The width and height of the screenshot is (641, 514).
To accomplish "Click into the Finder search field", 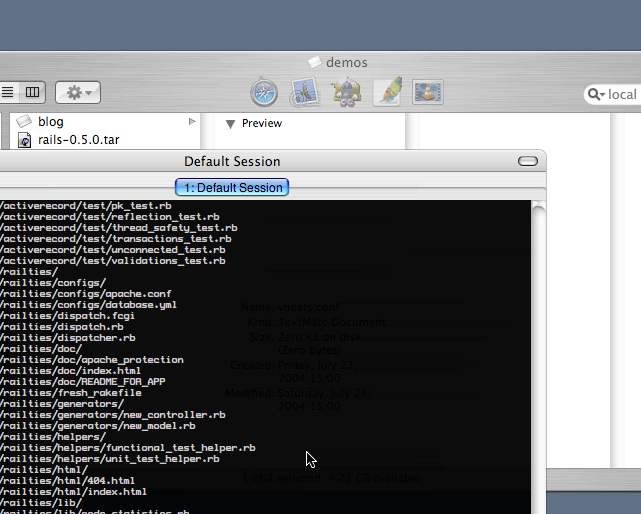I will pyautogui.click(x=622, y=94).
